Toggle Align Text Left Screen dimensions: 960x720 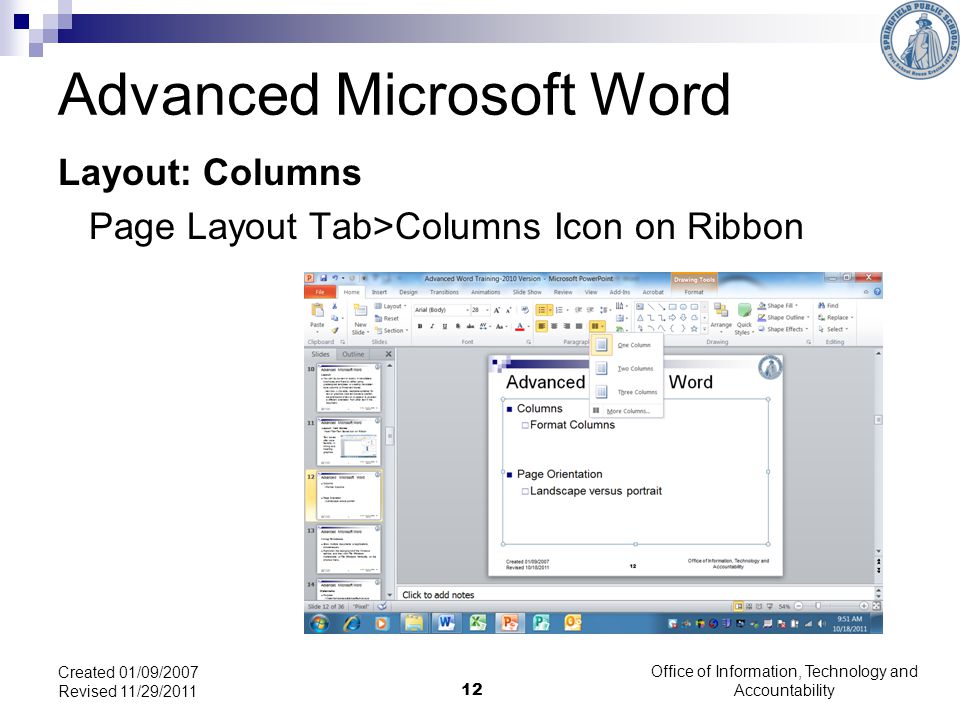(541, 326)
